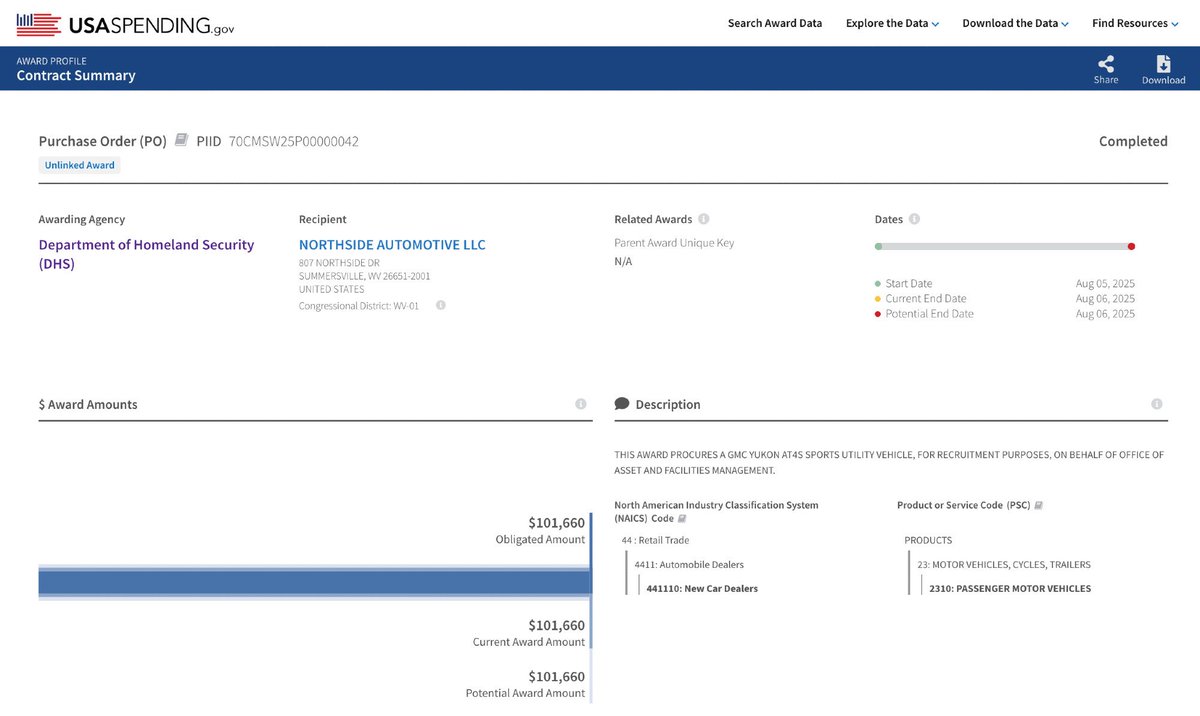The height and width of the screenshot is (716, 1200).
Task: Click the recipient address 807 NORTHSIDE DR
Action: [339, 263]
